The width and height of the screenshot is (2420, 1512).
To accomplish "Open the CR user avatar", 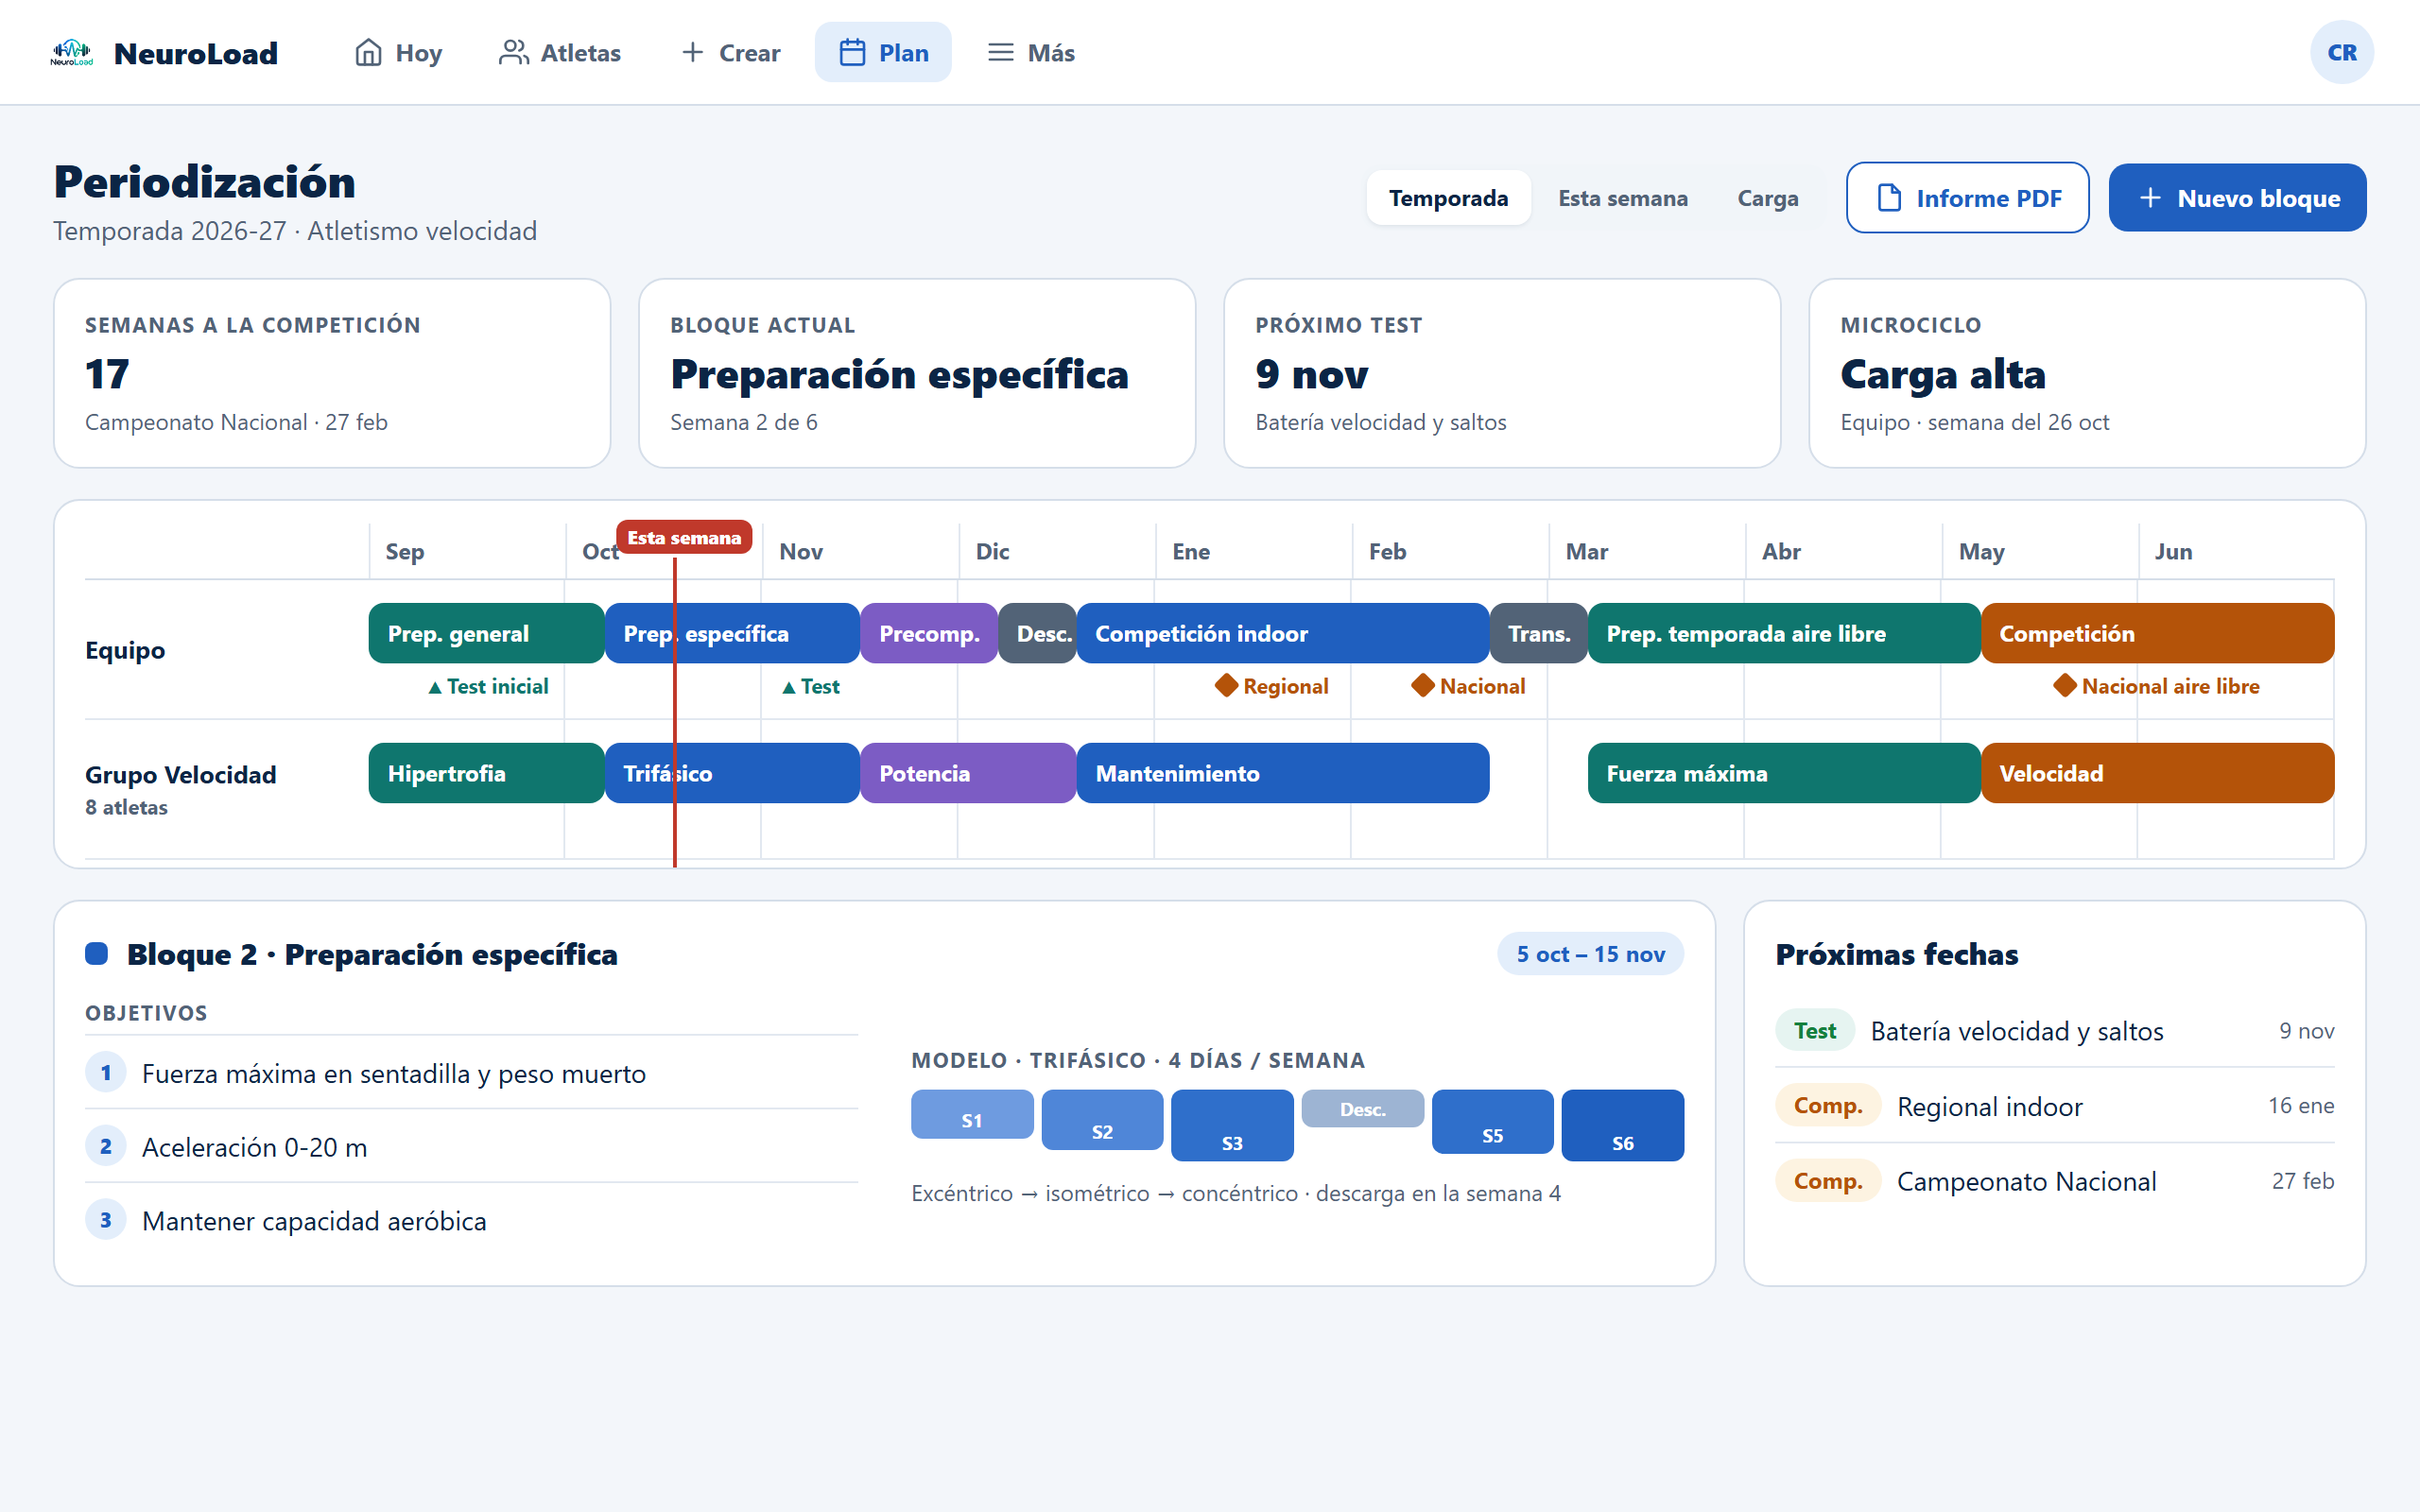I will (x=2341, y=52).
